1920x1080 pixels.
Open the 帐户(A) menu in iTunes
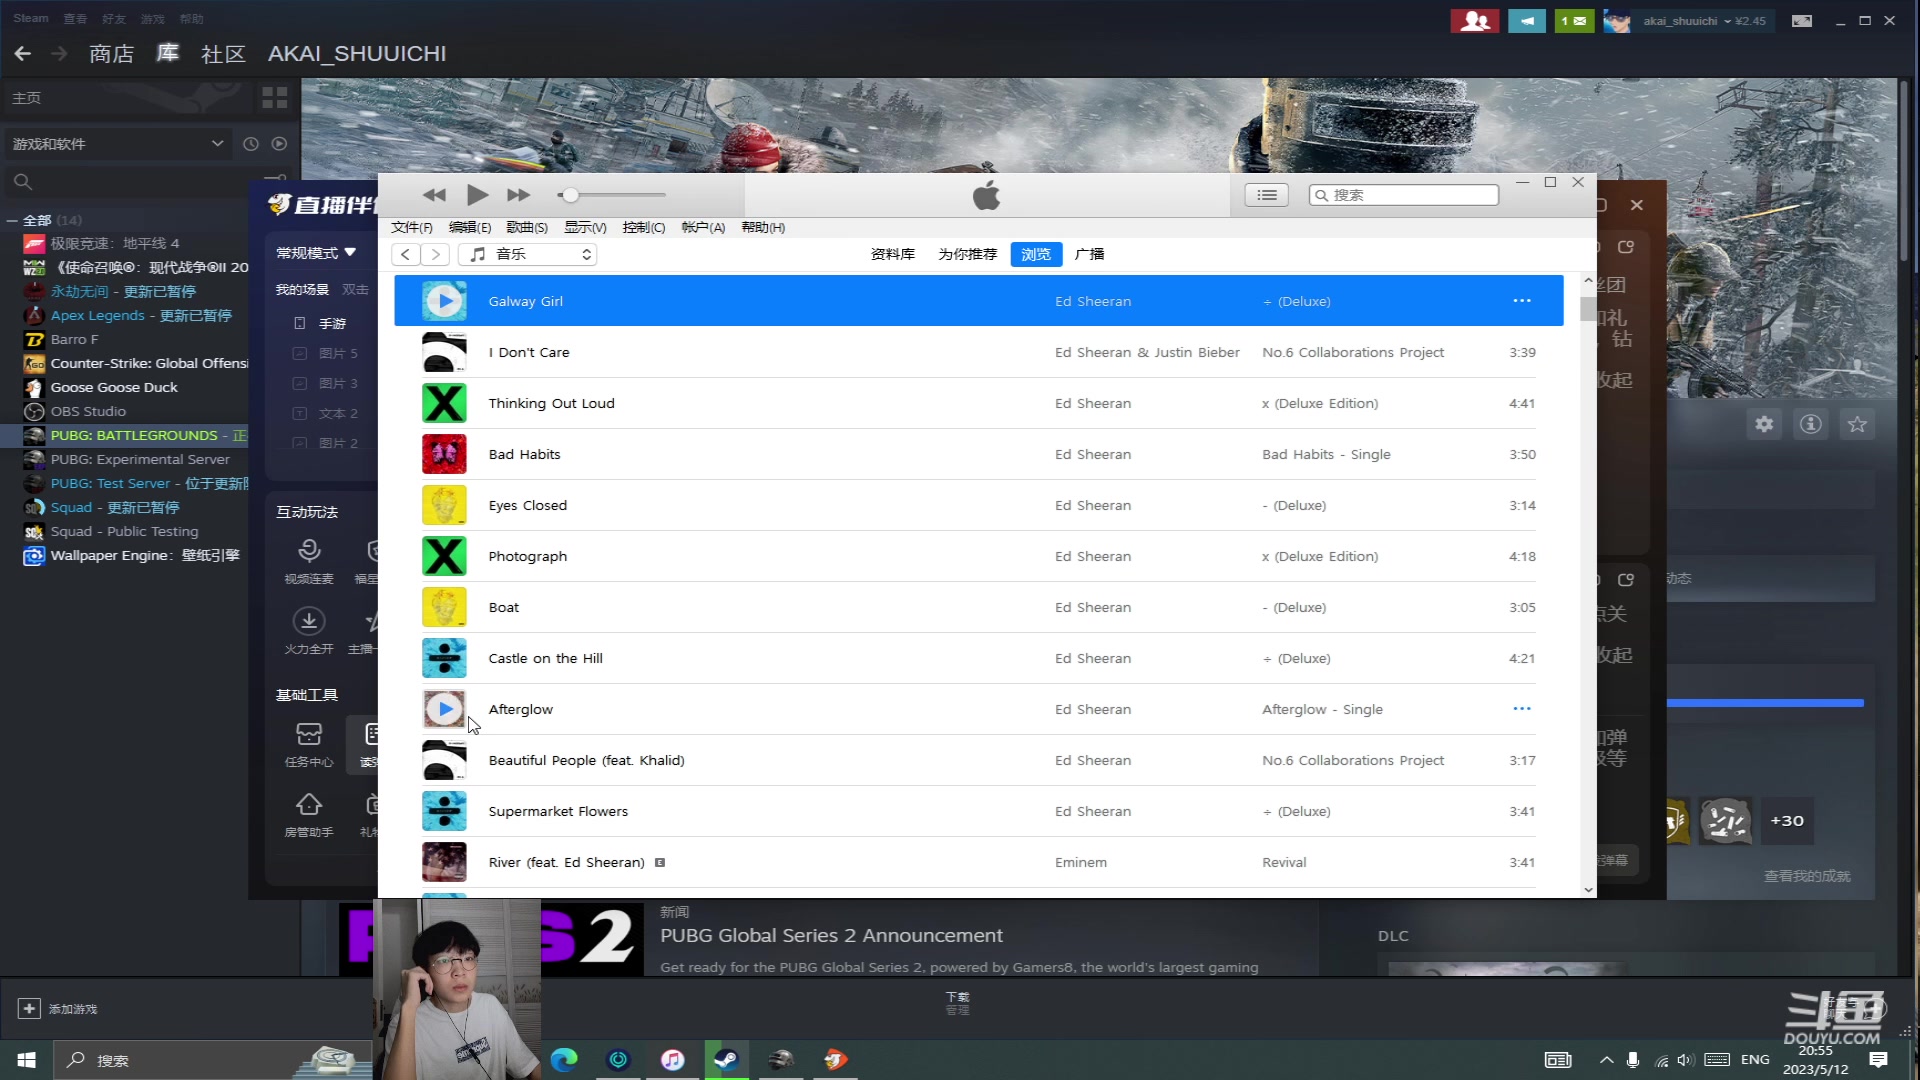tap(703, 228)
